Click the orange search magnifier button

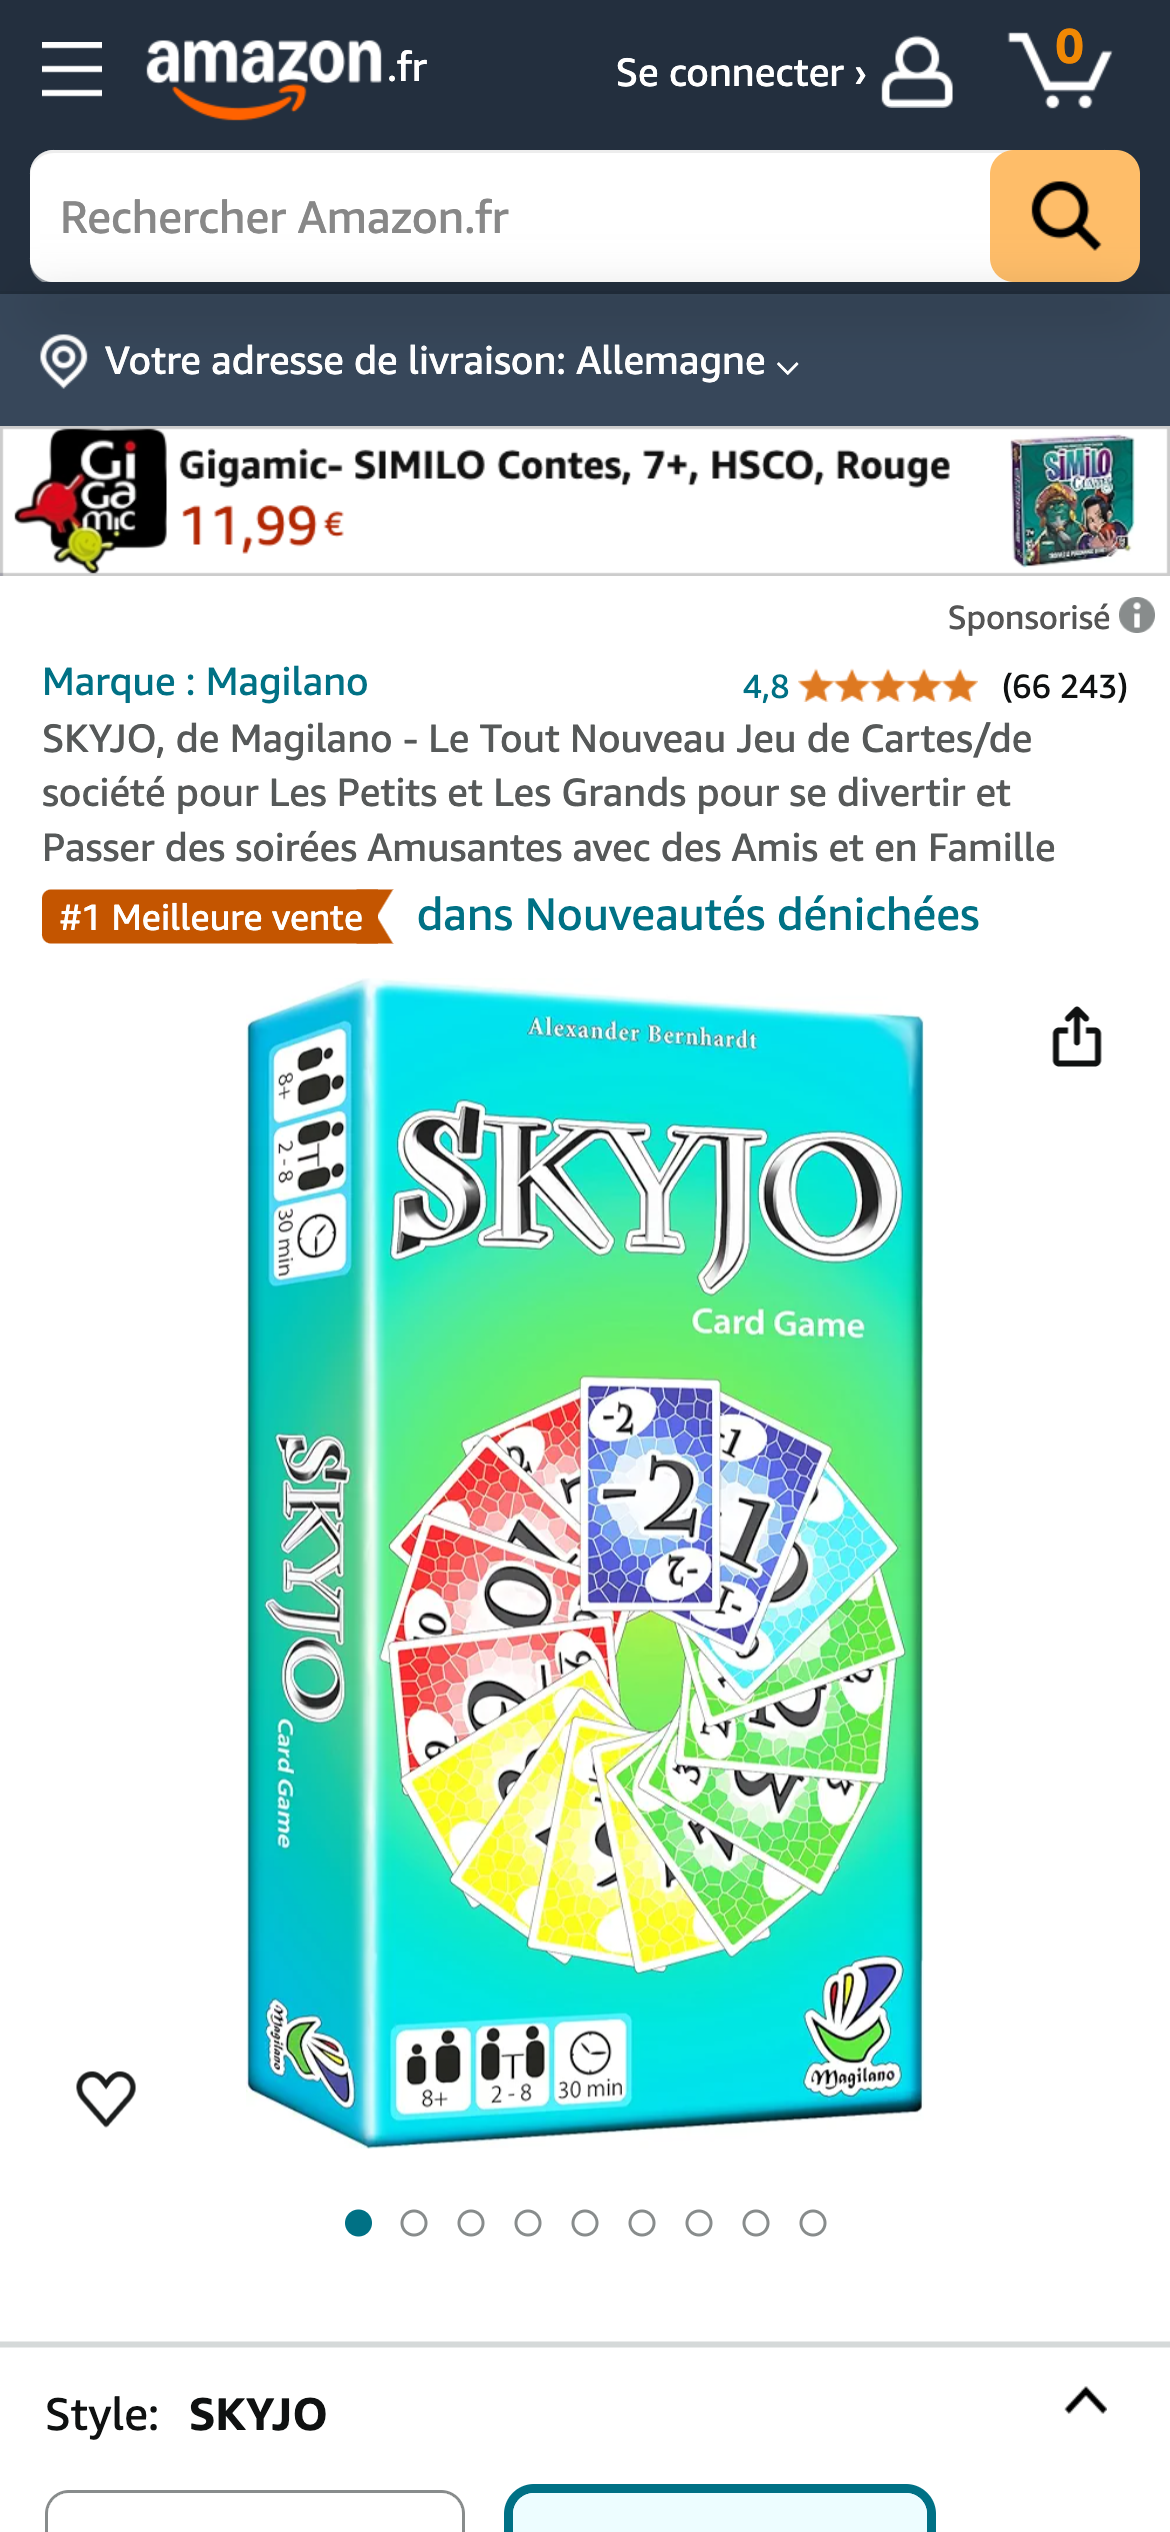[x=1065, y=216]
